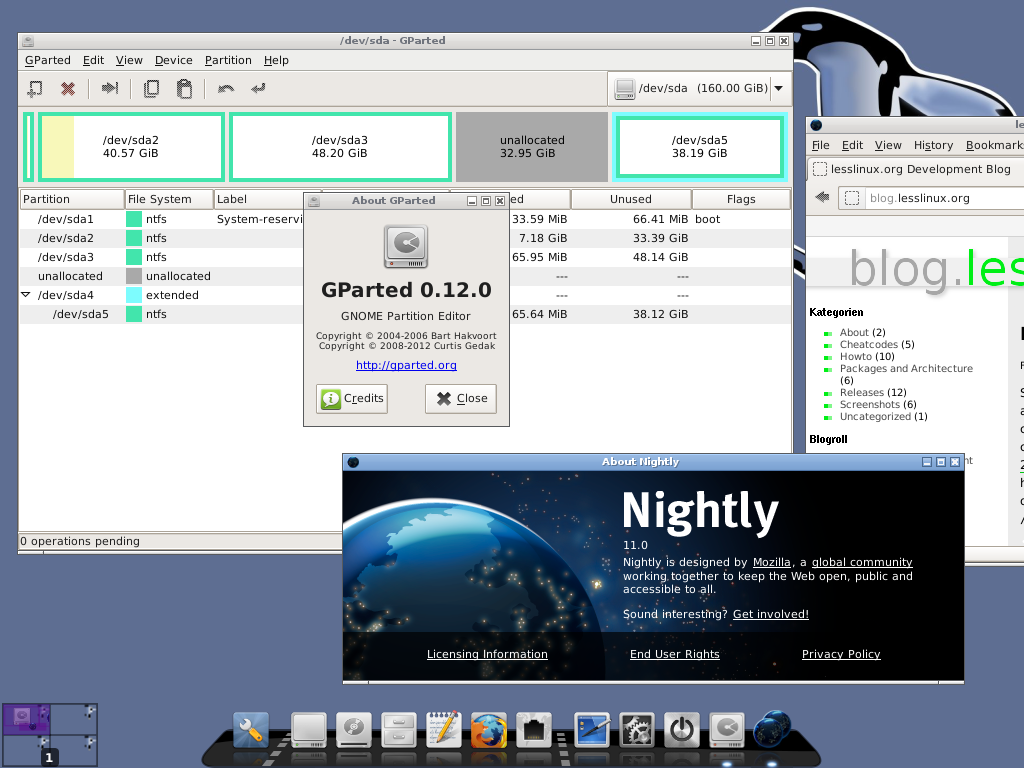Launch the wrench tool from the dock

point(251,730)
